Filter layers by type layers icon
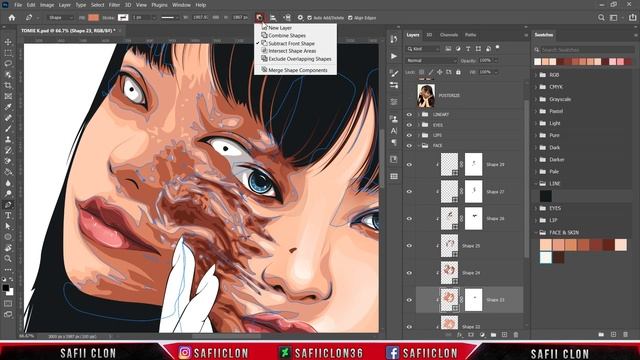 pyautogui.click(x=468, y=49)
